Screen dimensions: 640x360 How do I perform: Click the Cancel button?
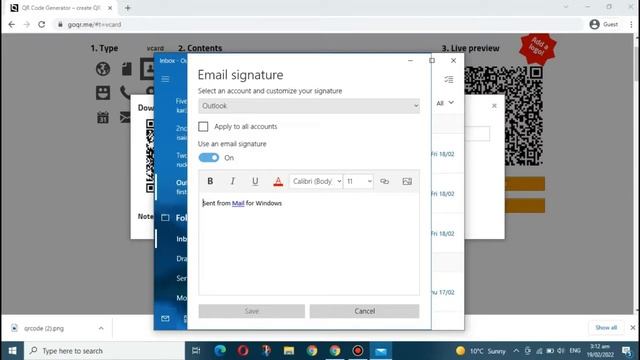[364, 311]
